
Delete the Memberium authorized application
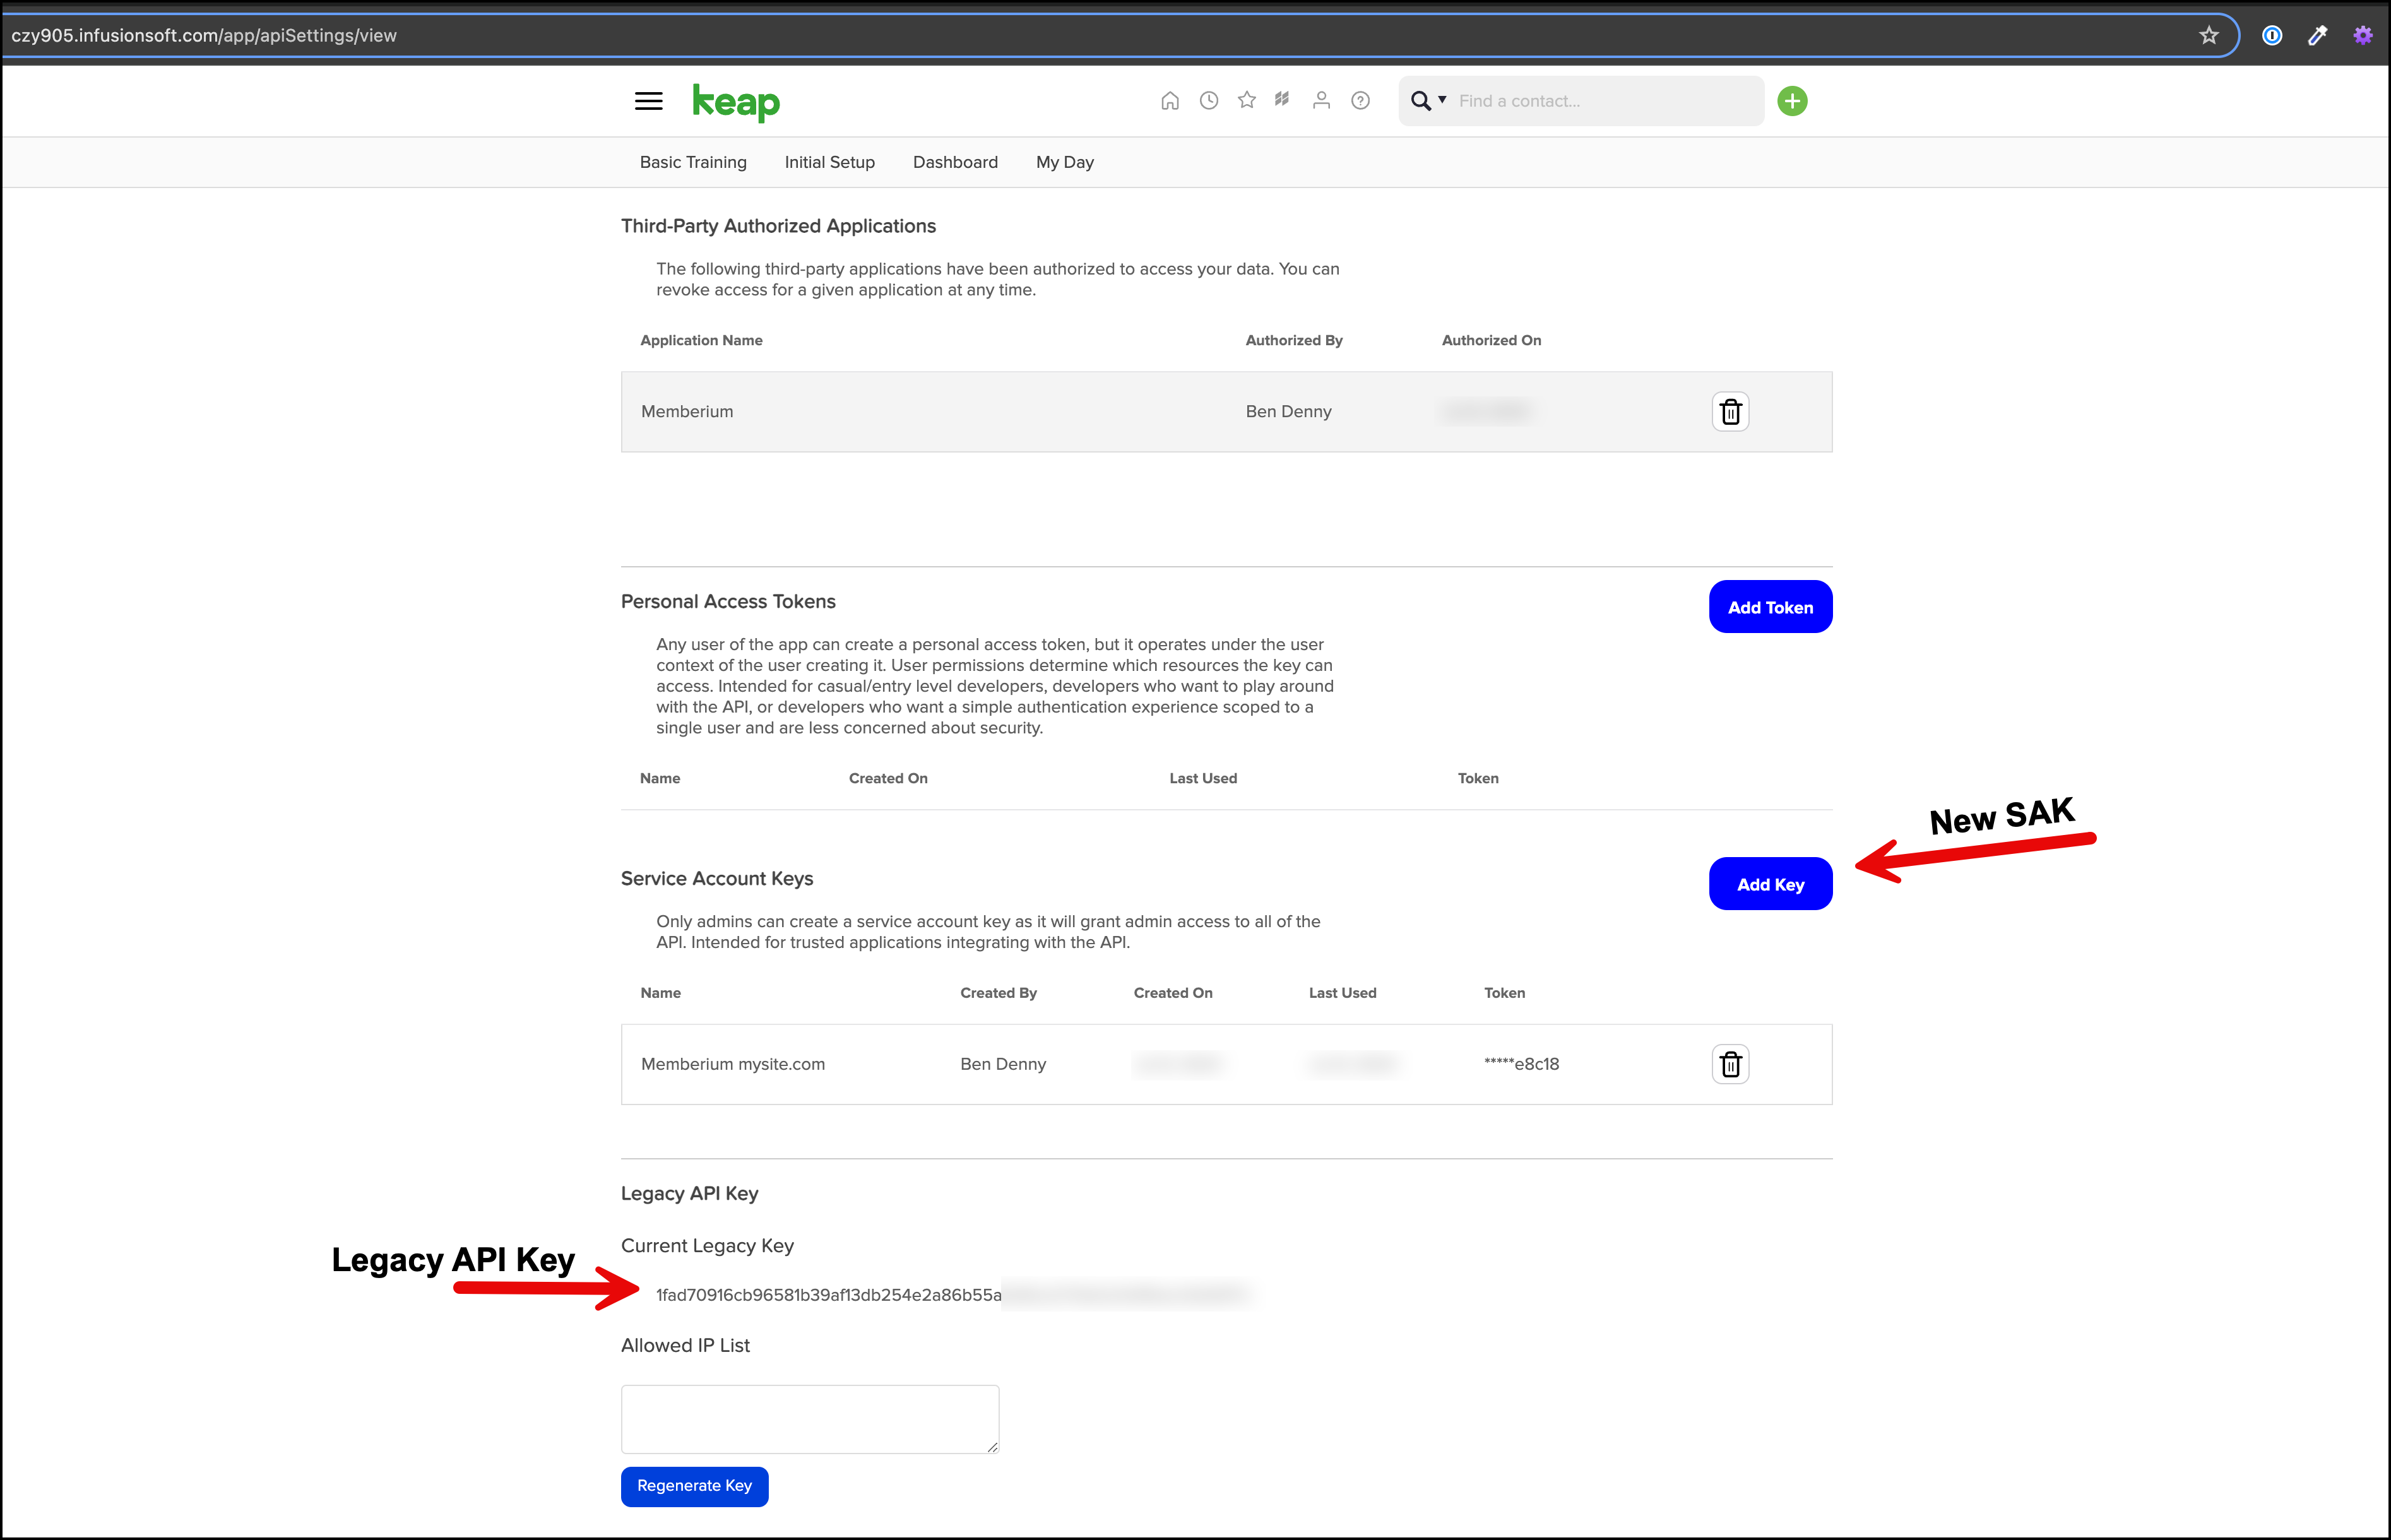point(1730,412)
